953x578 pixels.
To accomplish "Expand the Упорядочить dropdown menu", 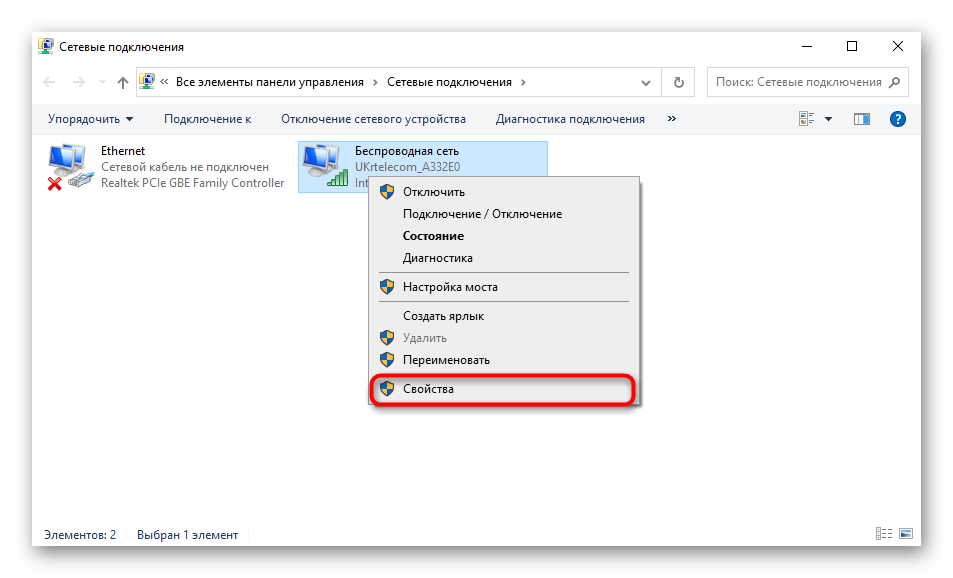I will pos(90,119).
